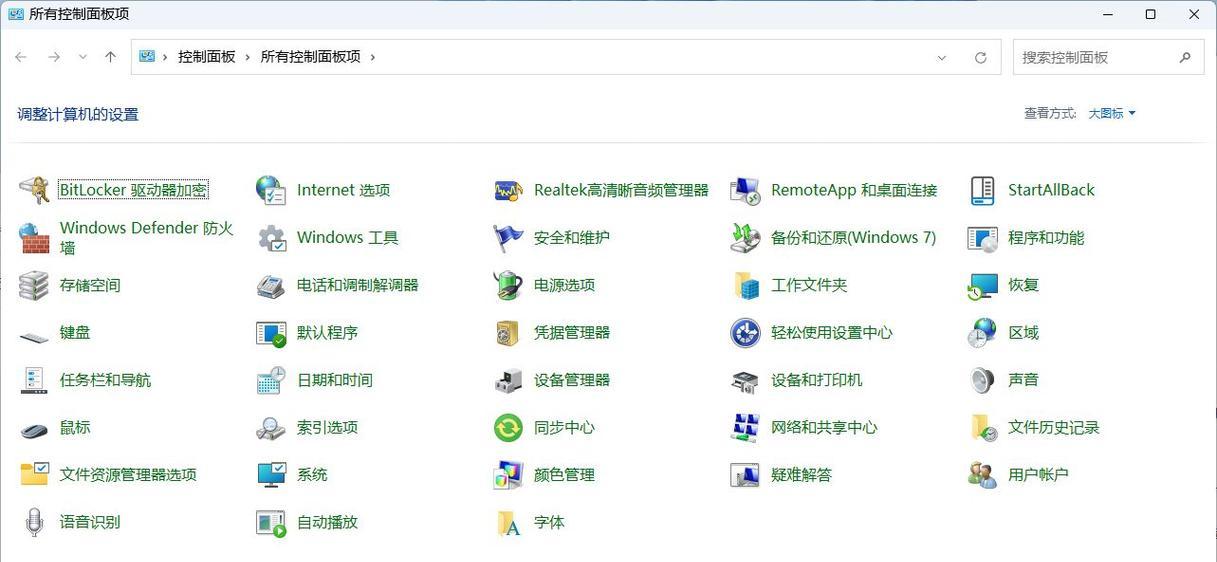Go back with the back arrow
The width and height of the screenshot is (1217, 562).
[21, 57]
